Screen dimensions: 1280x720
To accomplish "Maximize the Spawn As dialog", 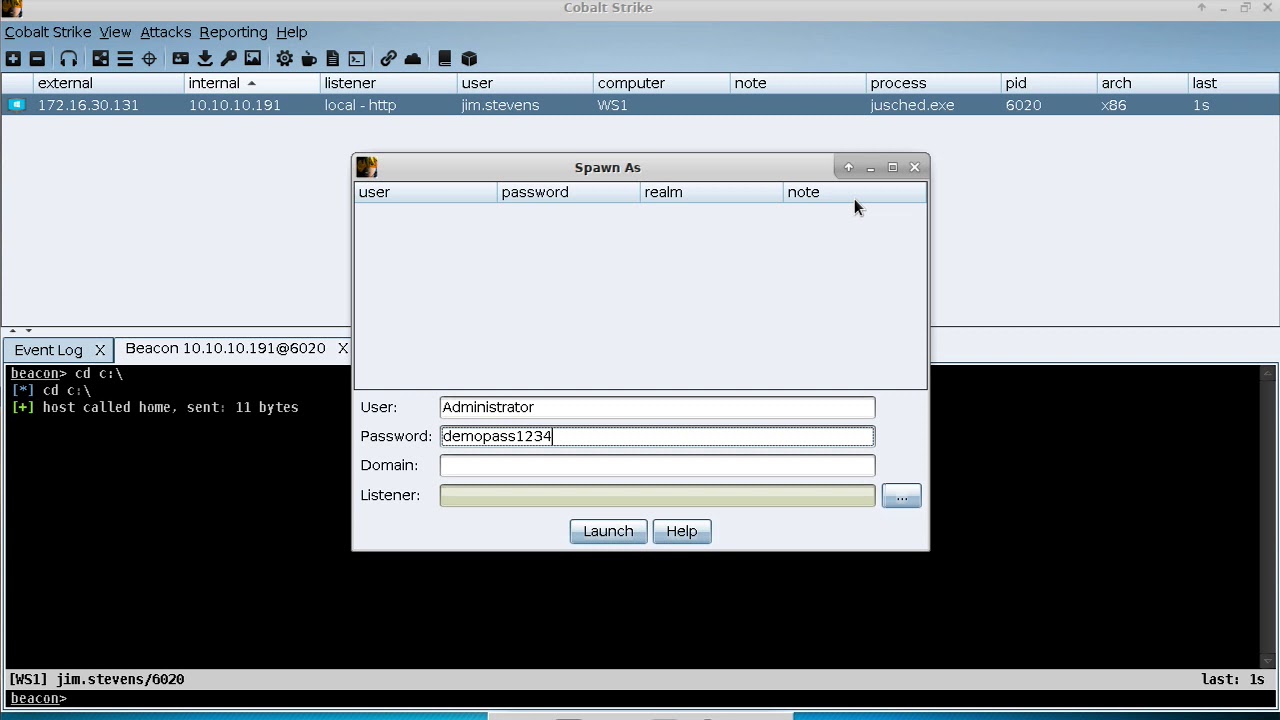I will click(892, 167).
